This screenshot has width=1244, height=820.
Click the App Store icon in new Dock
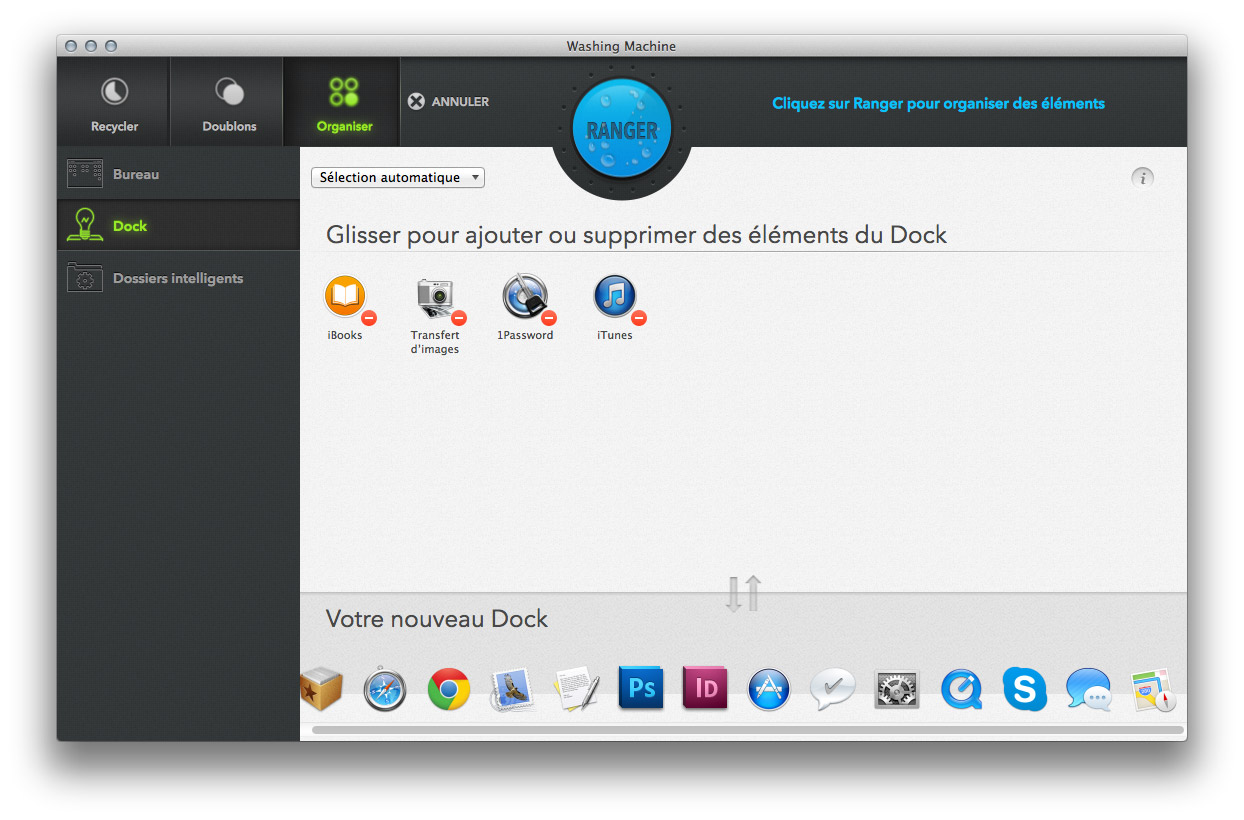769,689
